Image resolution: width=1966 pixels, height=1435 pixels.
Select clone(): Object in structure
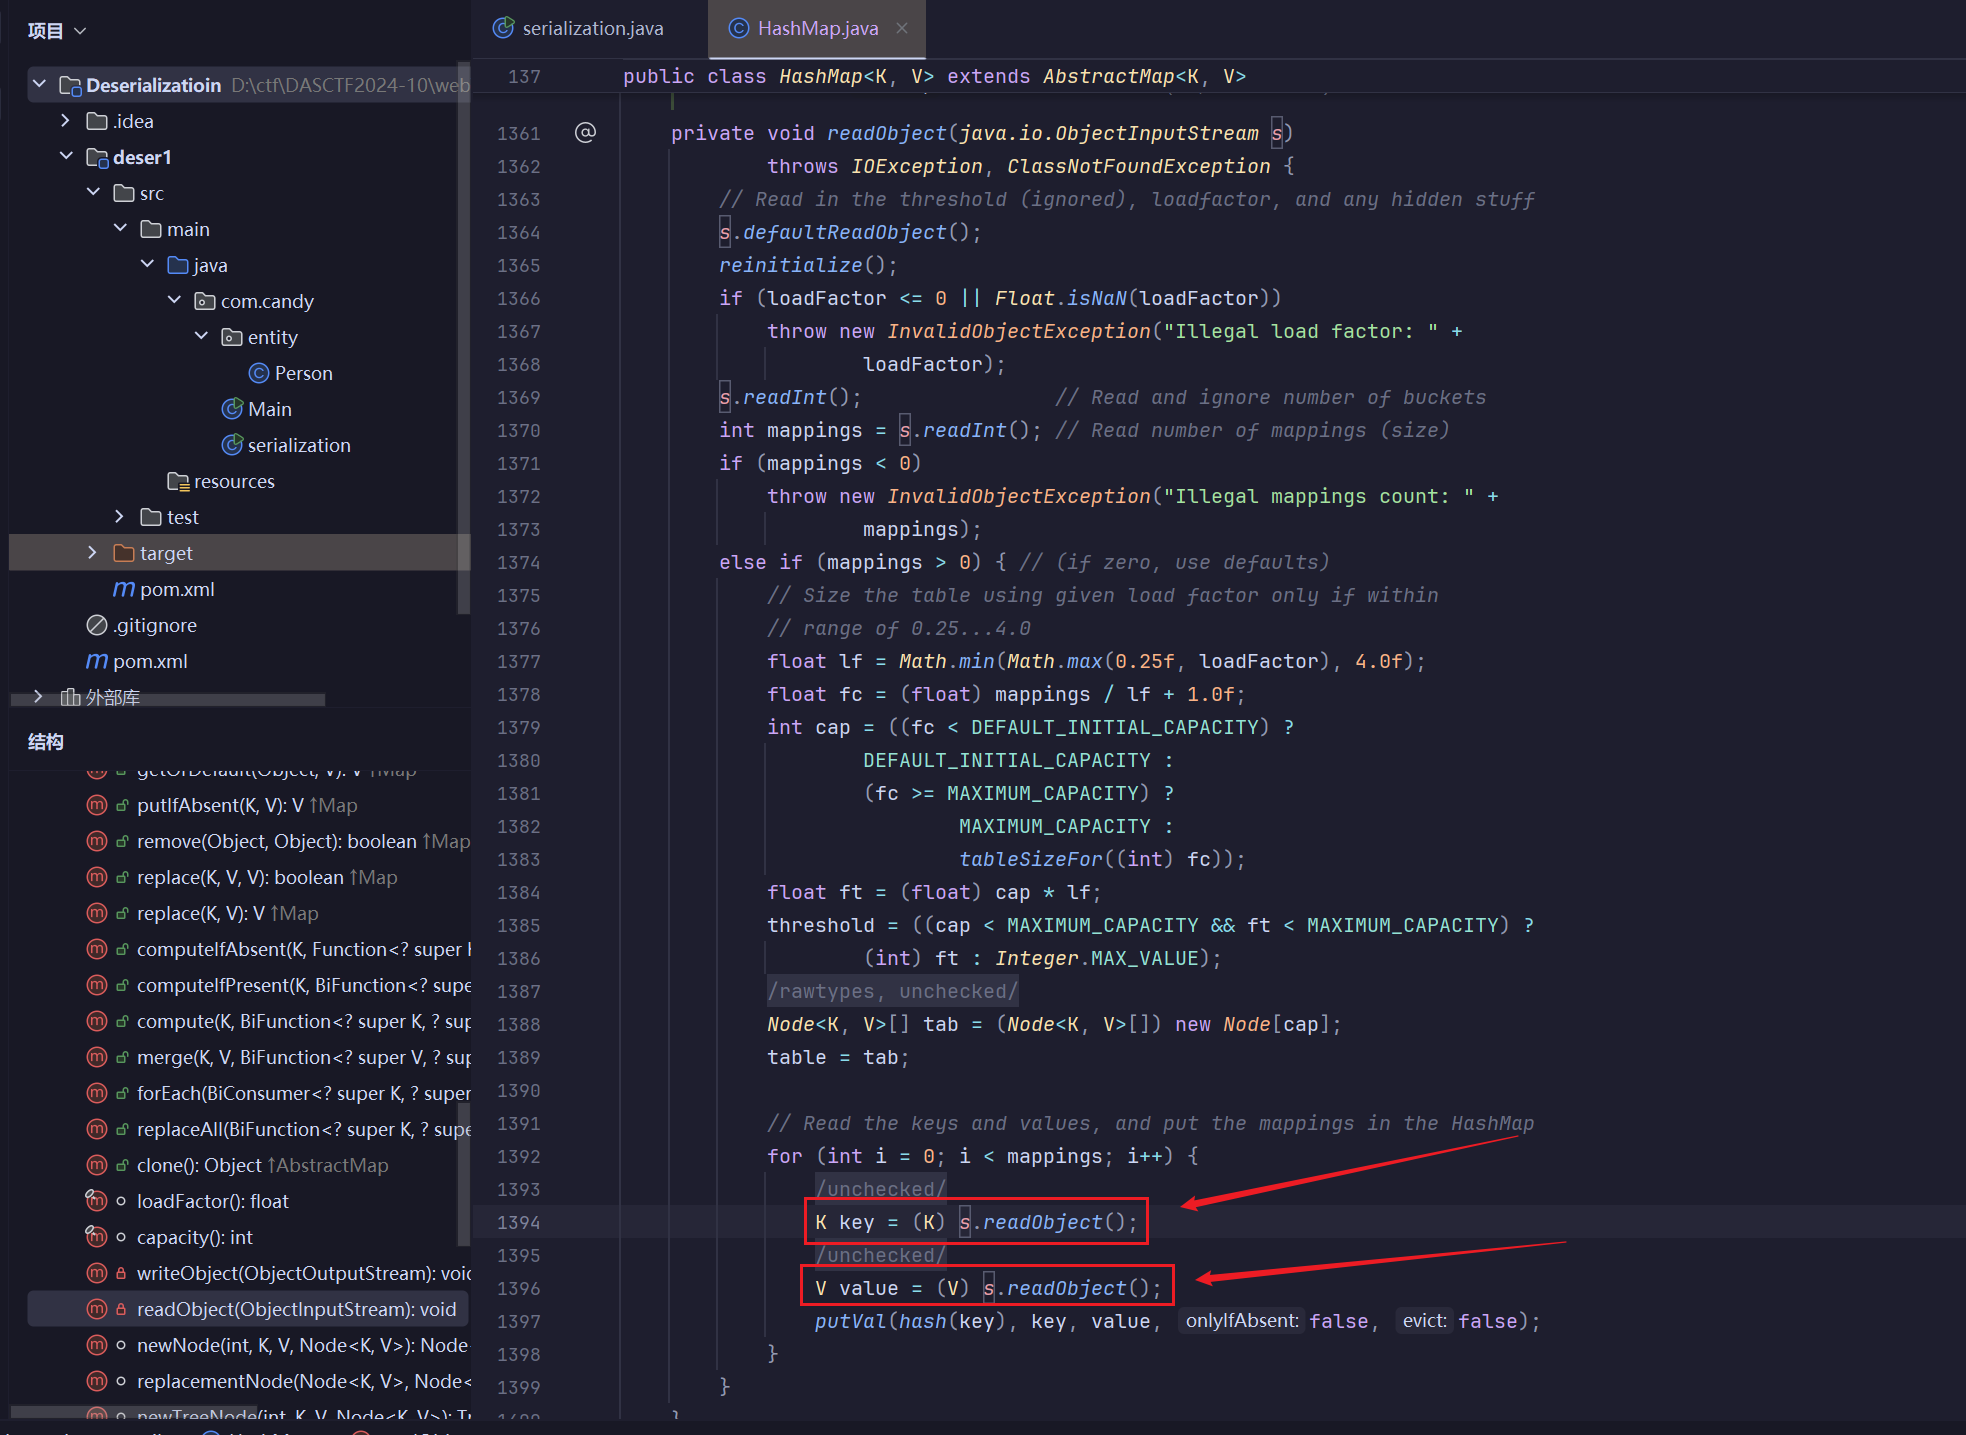262,1165
